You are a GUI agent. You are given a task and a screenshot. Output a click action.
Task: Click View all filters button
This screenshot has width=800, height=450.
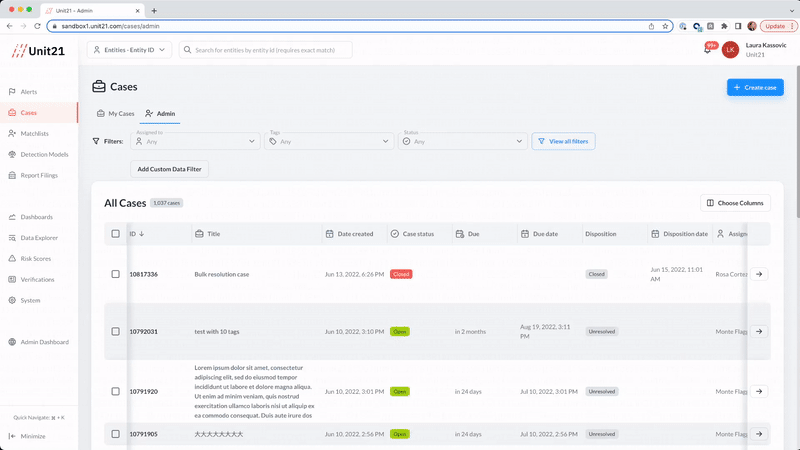pyautogui.click(x=563, y=141)
